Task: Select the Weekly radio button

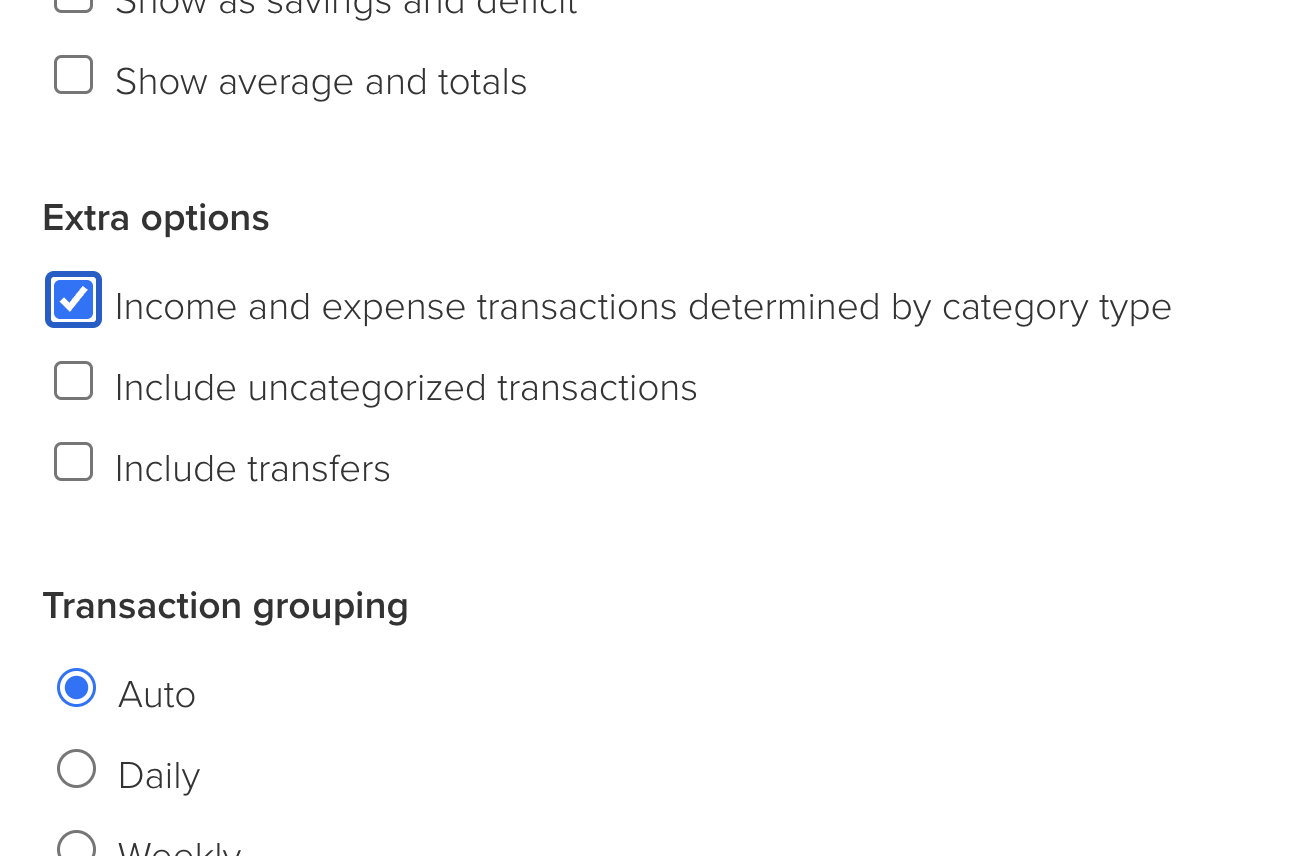Action: [x=77, y=846]
